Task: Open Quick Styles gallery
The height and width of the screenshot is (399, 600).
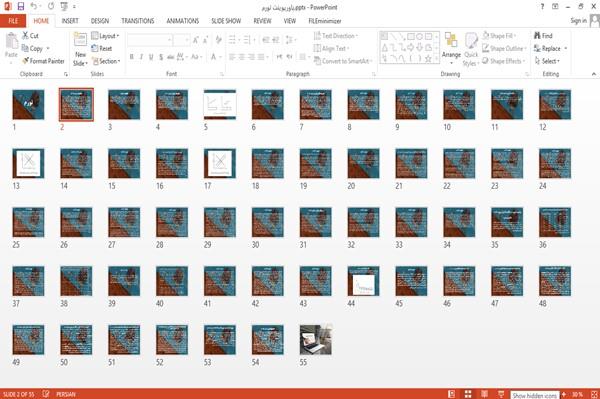Action: pos(471,50)
